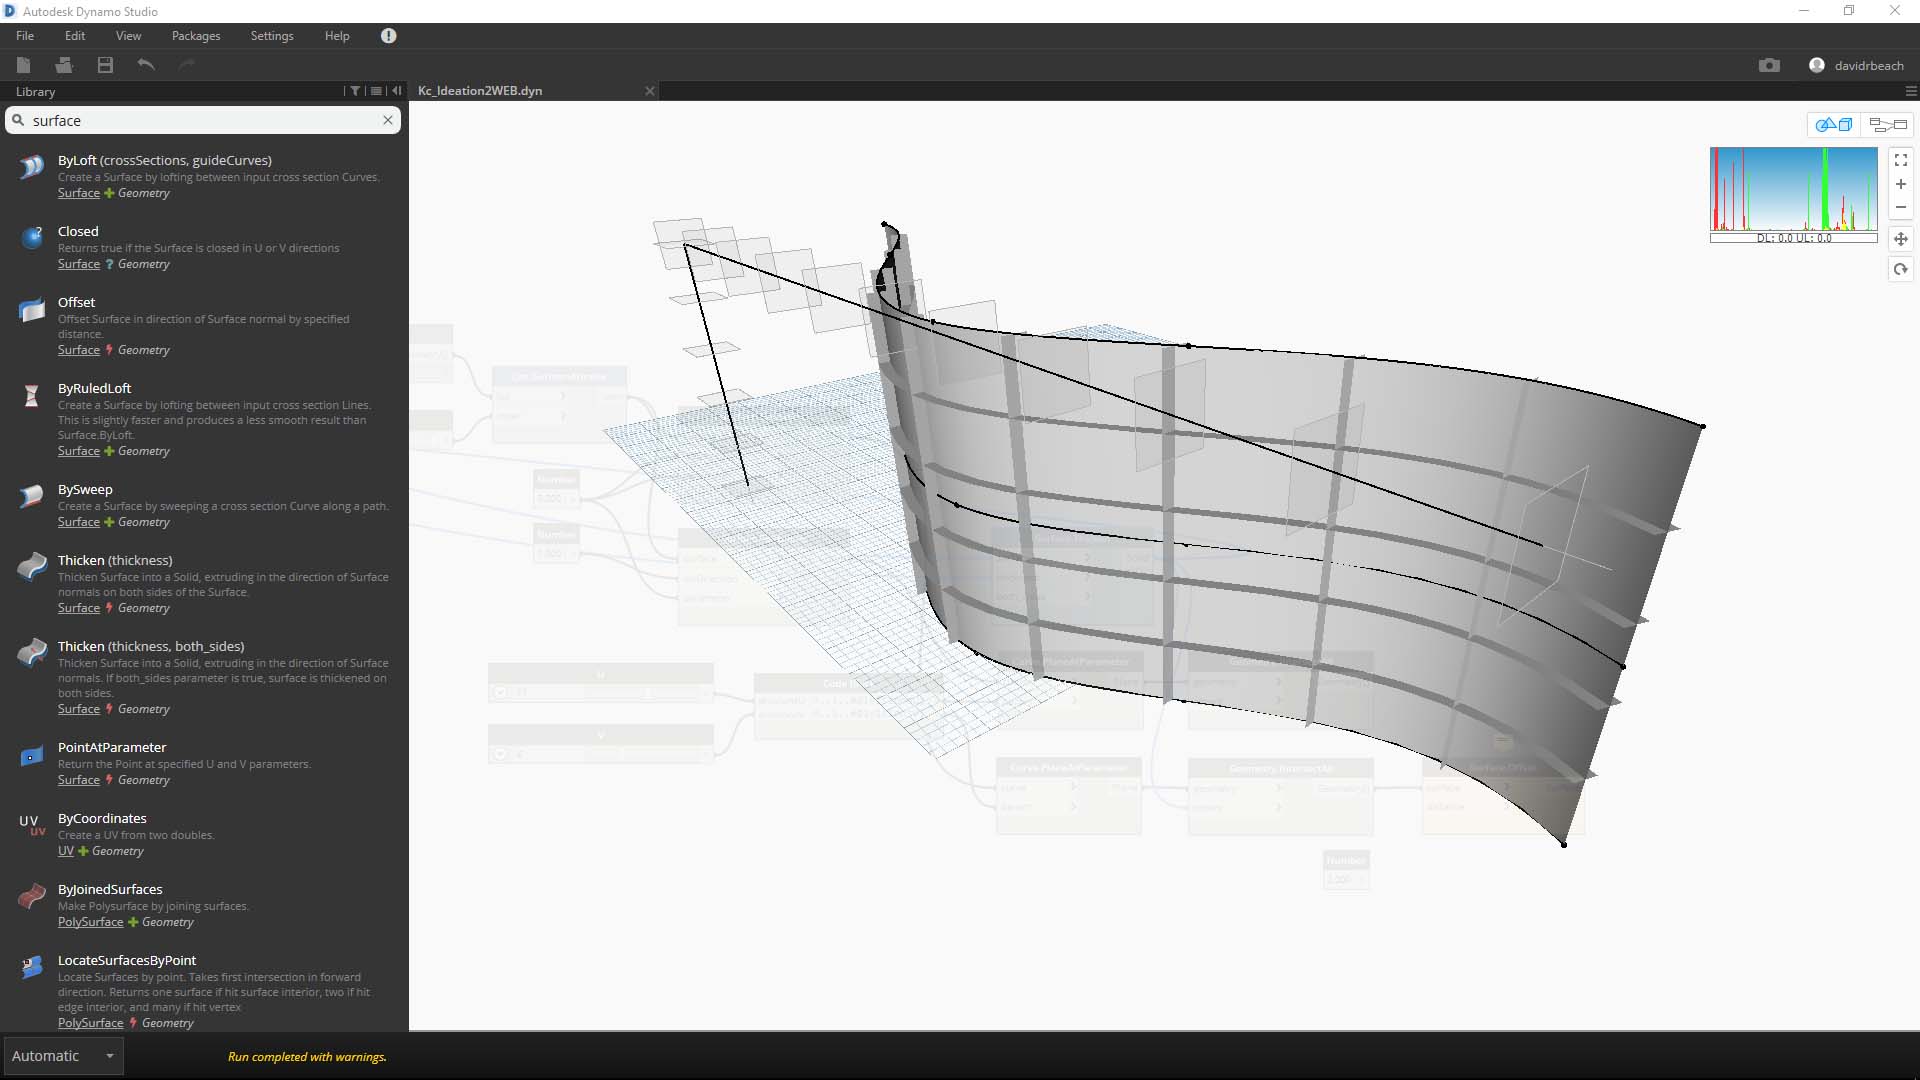Click the zoom to fit icon
Viewport: 1920px width, 1080px height.
click(x=1900, y=160)
